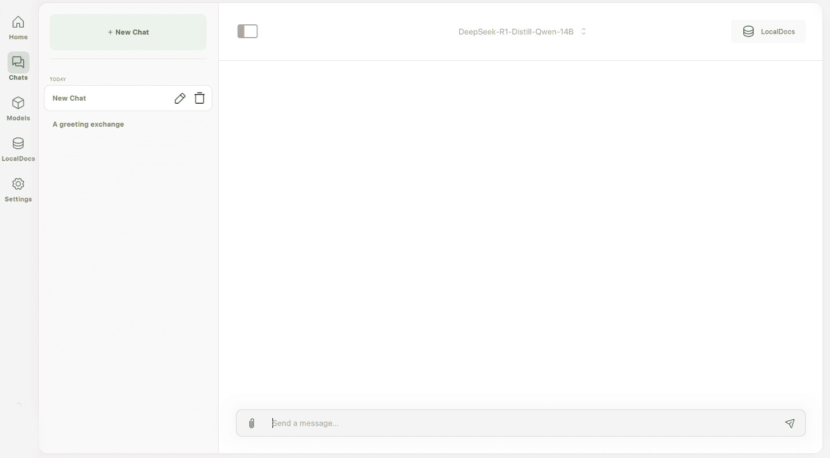Start a conversation with + New Chat
Viewport: 830px width, 458px height.
pos(128,32)
